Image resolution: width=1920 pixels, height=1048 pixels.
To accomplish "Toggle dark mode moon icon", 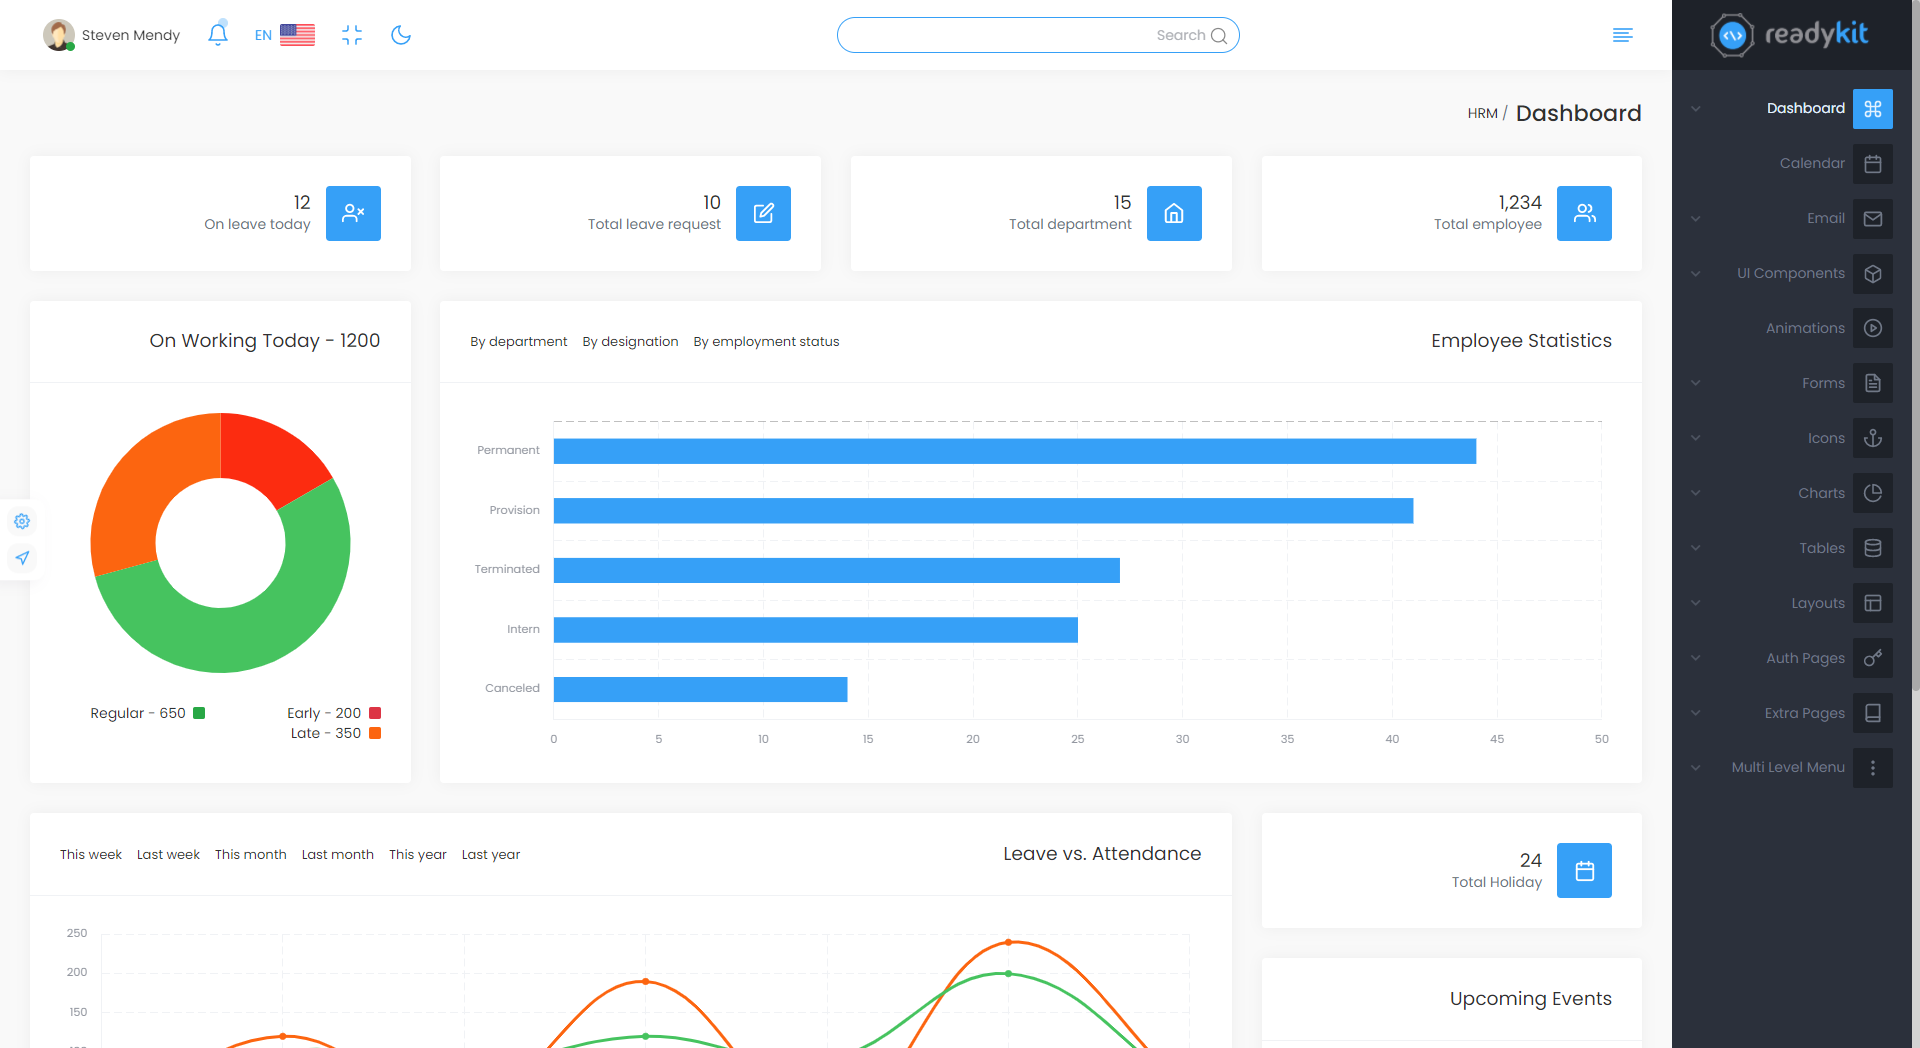I will [x=401, y=35].
